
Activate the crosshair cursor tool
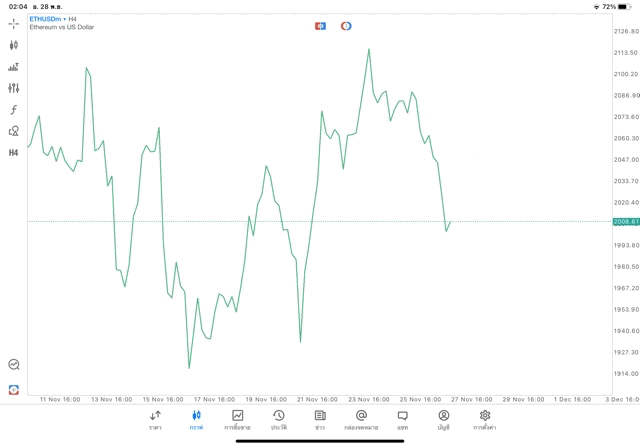coord(13,23)
